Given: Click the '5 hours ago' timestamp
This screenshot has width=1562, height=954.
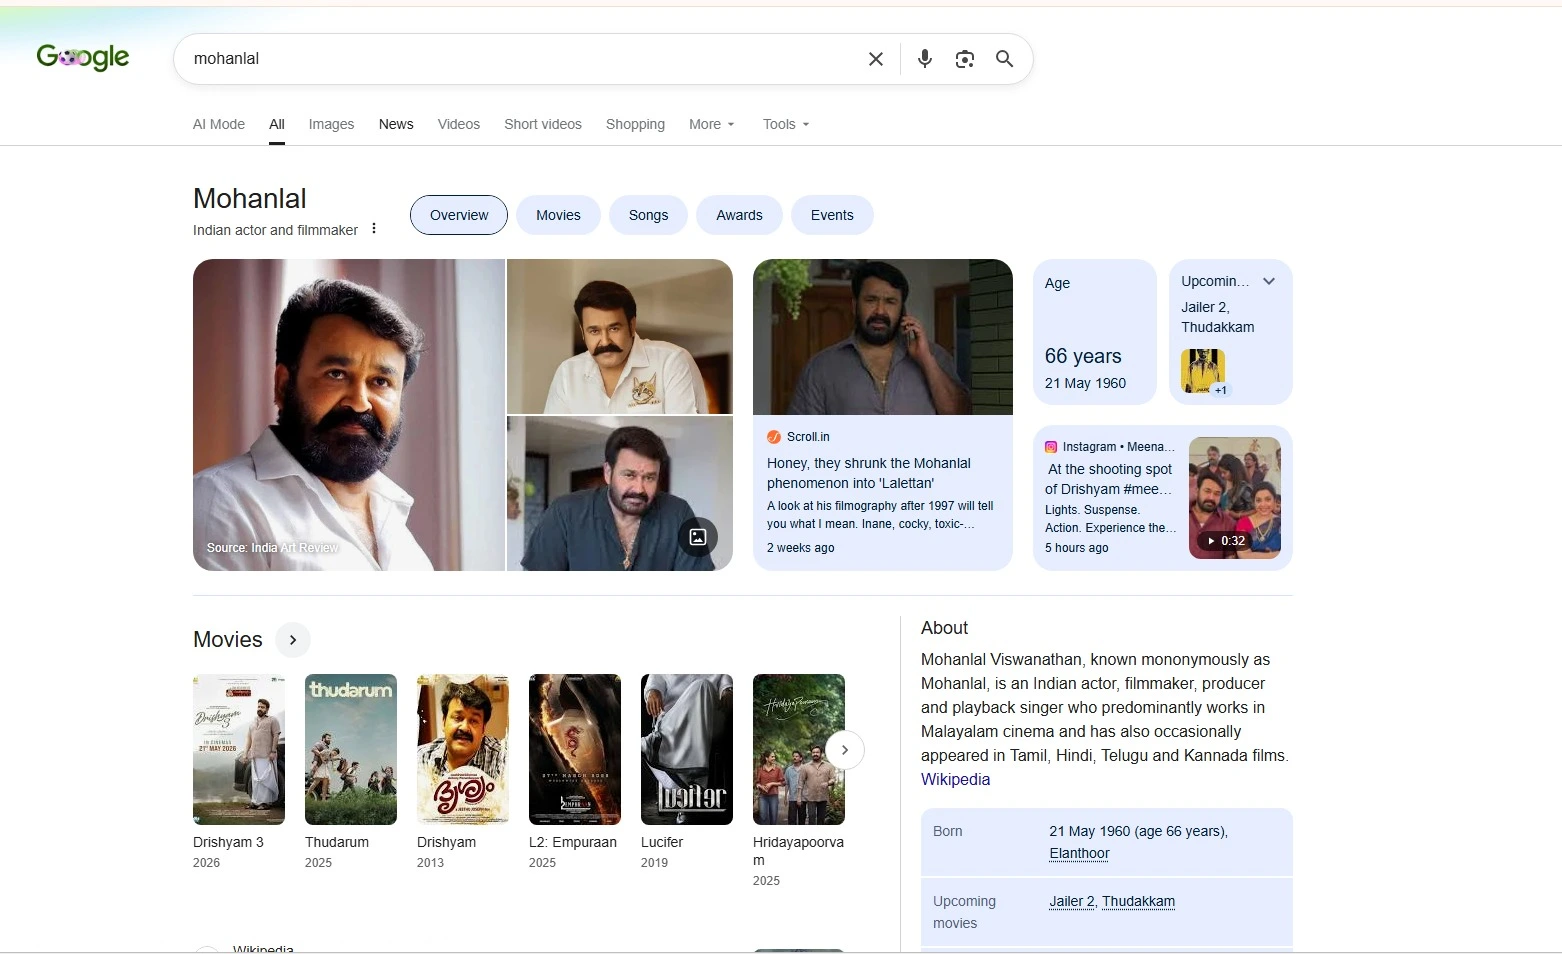Looking at the screenshot, I should pos(1076,548).
